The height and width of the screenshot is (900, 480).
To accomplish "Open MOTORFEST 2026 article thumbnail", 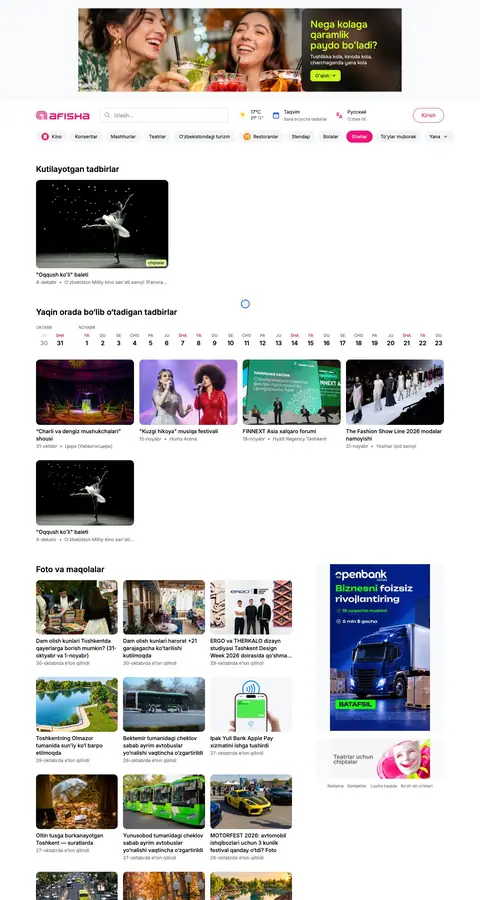I will 251,802.
